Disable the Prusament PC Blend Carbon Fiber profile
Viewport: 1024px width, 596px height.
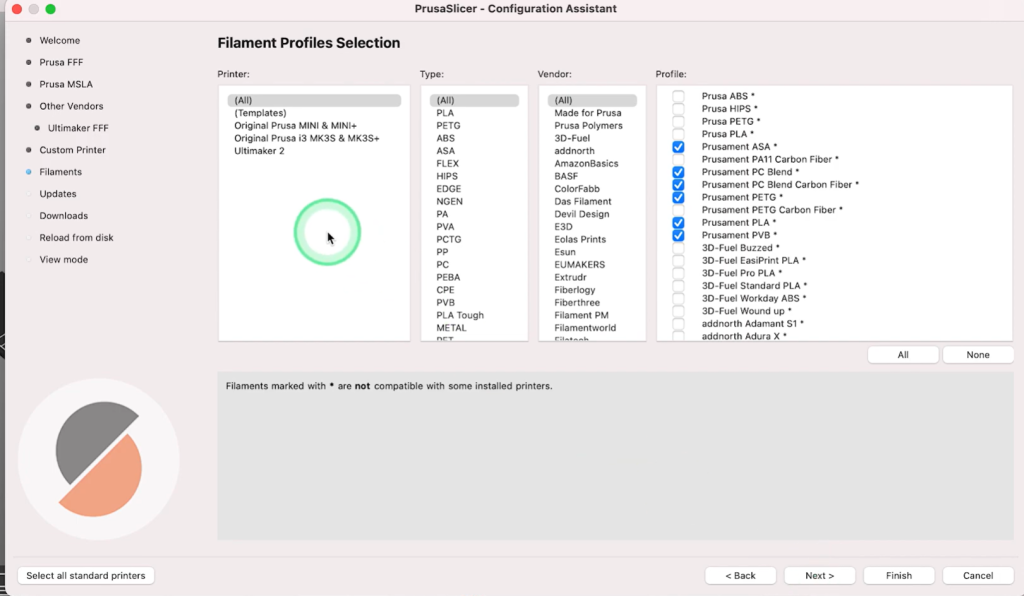(678, 185)
